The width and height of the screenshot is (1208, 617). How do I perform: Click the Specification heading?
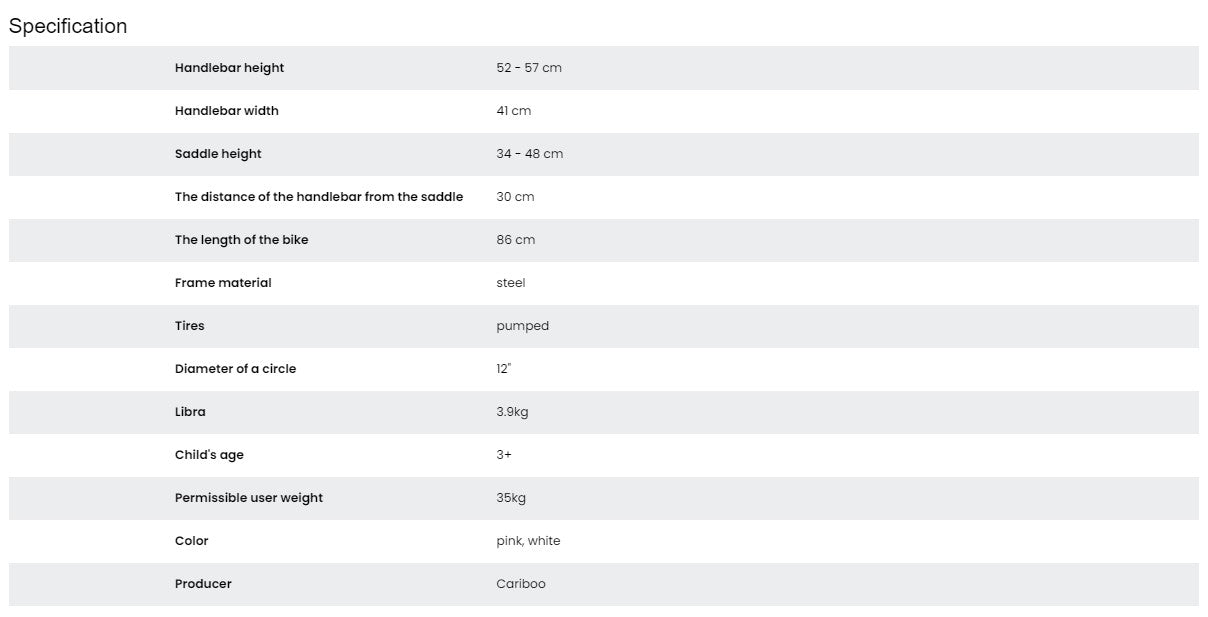tap(68, 26)
